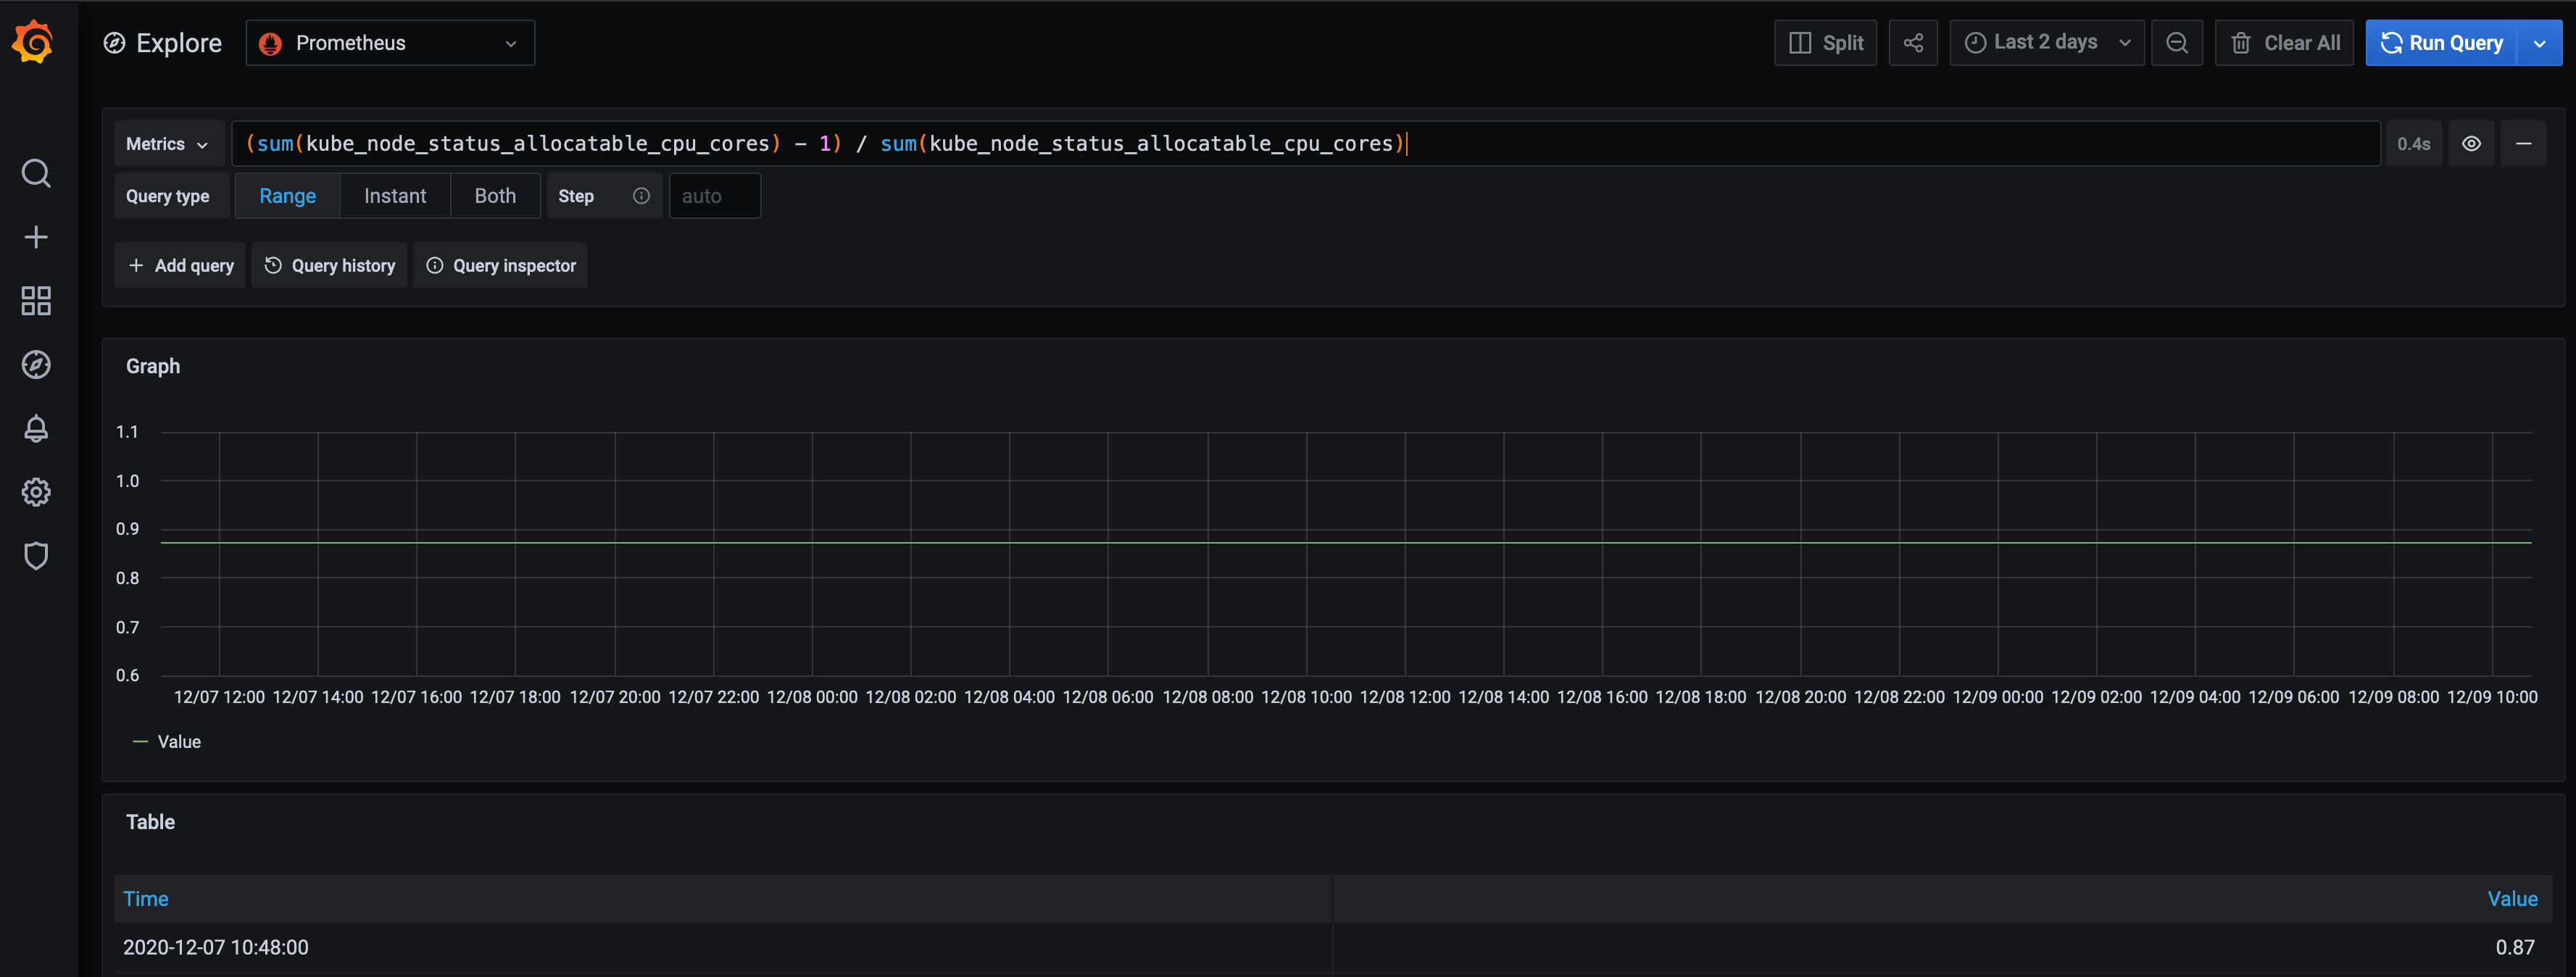Open the Configuration gear icon
The width and height of the screenshot is (2576, 977).
[x=36, y=491]
